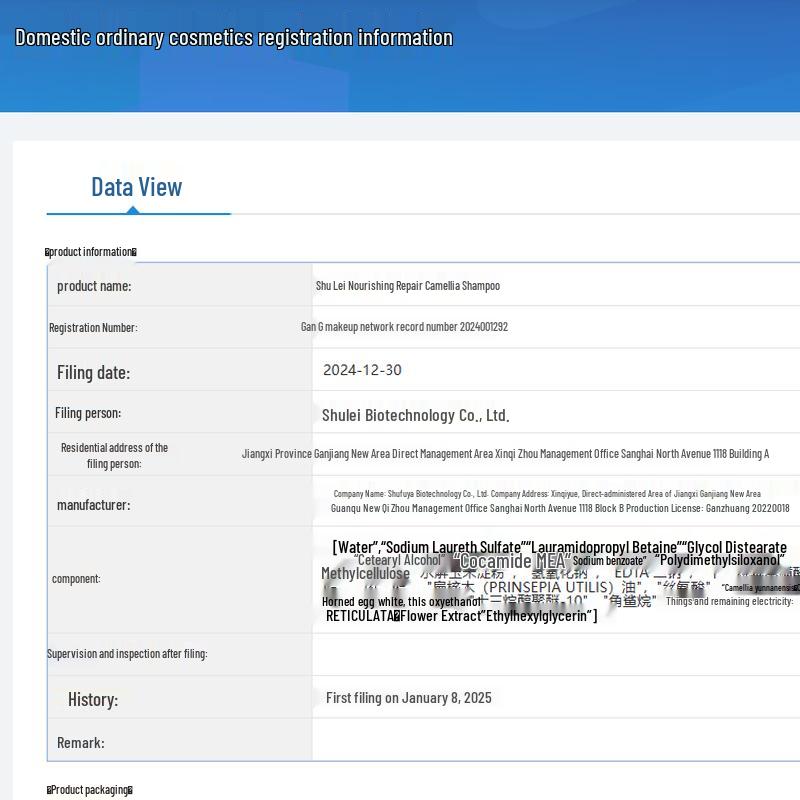Click the 'Registration Number:' row label
The width and height of the screenshot is (800, 800).
93,328
